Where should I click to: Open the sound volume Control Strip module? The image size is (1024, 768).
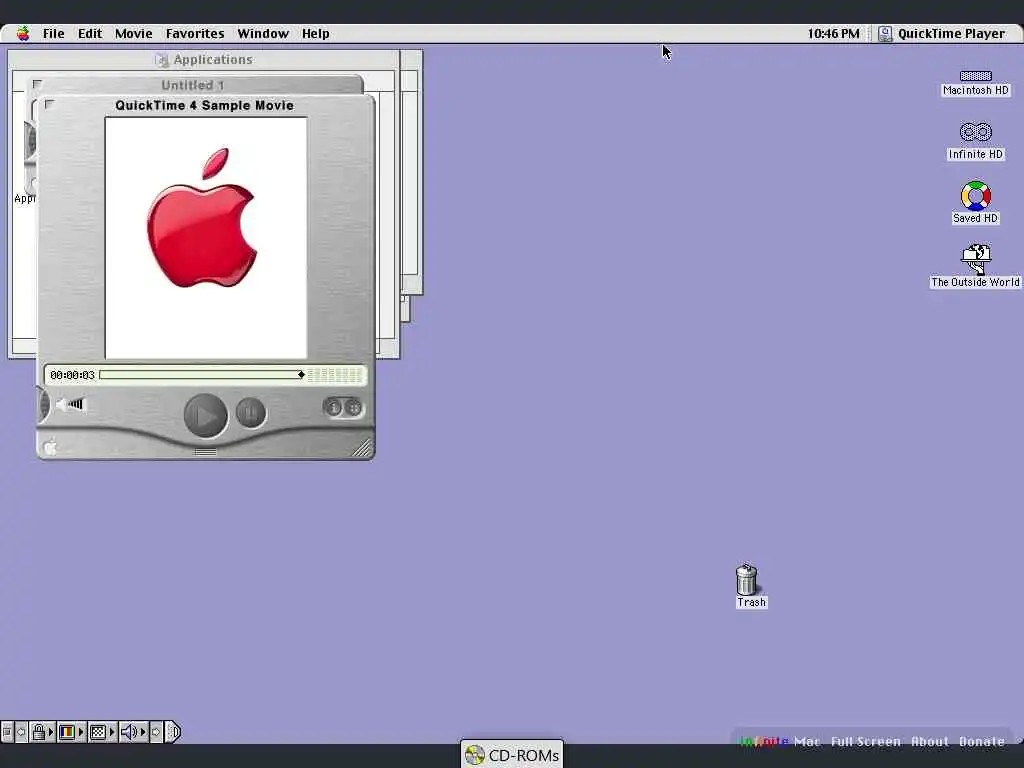click(129, 732)
